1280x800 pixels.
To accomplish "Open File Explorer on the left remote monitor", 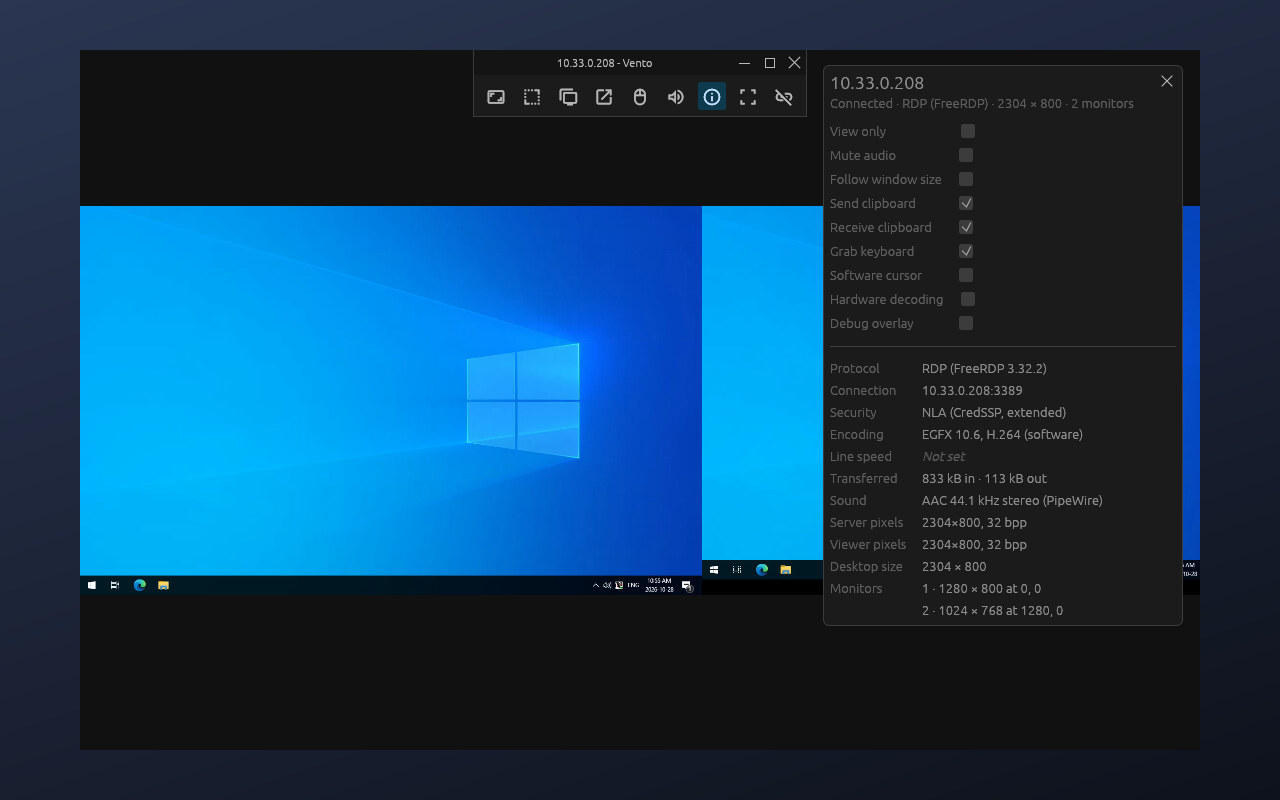I will tap(163, 585).
